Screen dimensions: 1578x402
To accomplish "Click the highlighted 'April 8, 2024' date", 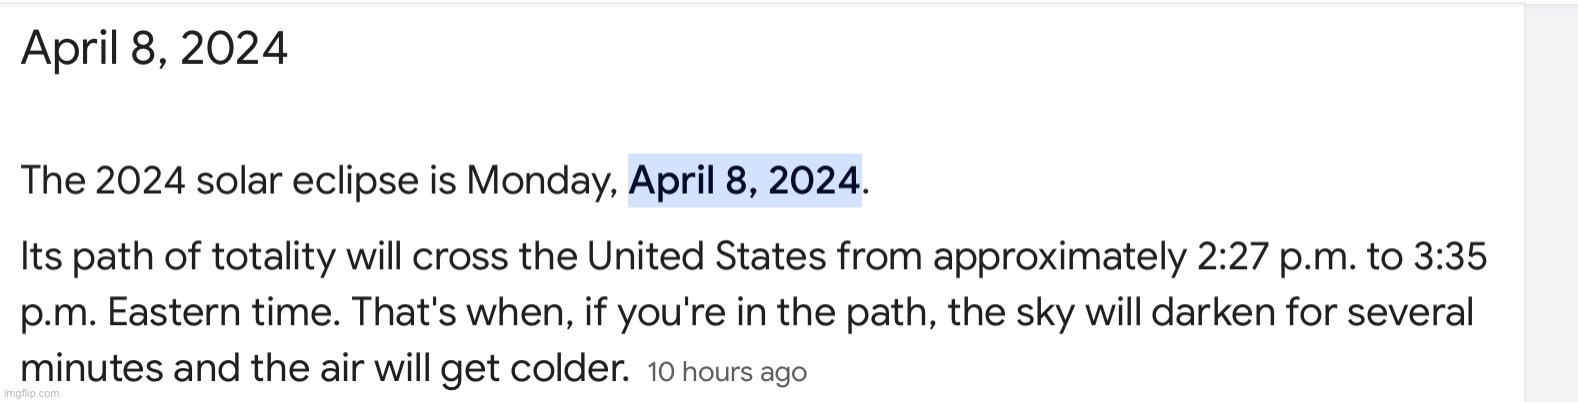I will (744, 180).
